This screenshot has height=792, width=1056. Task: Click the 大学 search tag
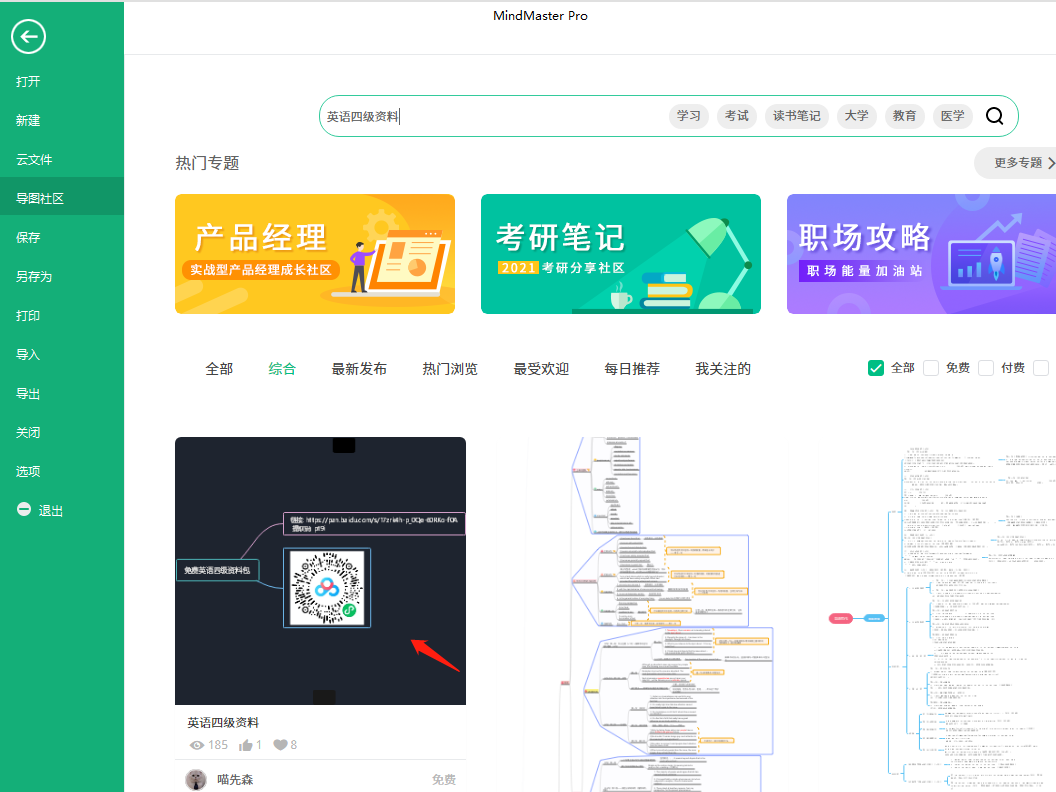click(857, 116)
